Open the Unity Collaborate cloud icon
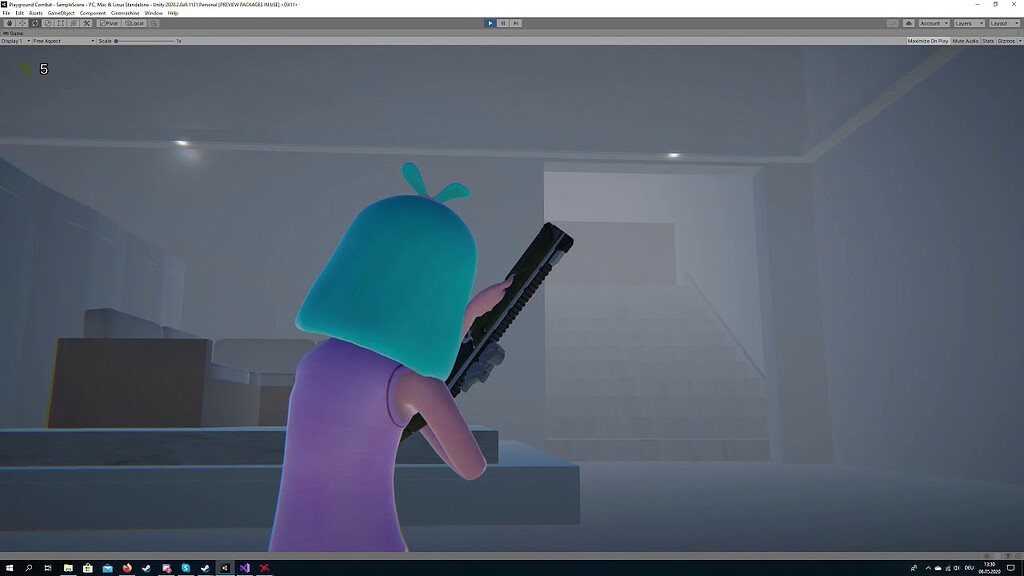Screen dimensions: 1024x576 tap(908, 22)
